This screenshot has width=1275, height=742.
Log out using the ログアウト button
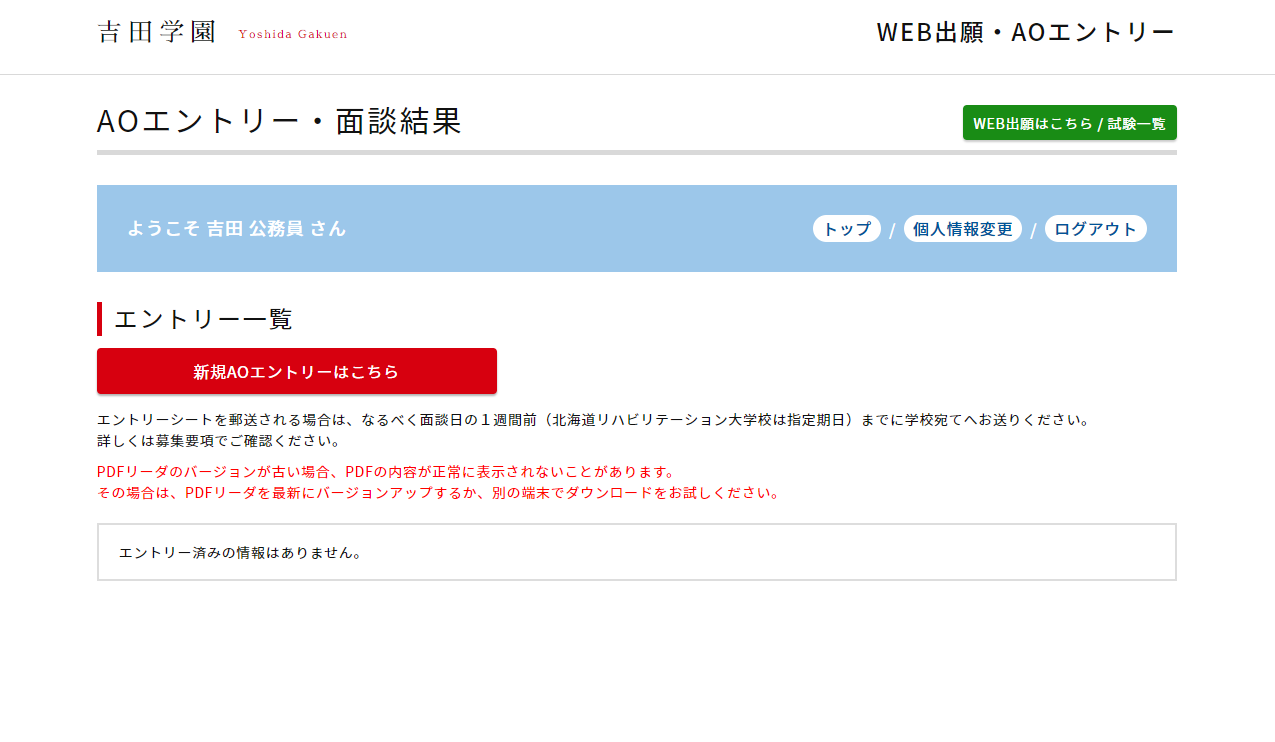1095,229
